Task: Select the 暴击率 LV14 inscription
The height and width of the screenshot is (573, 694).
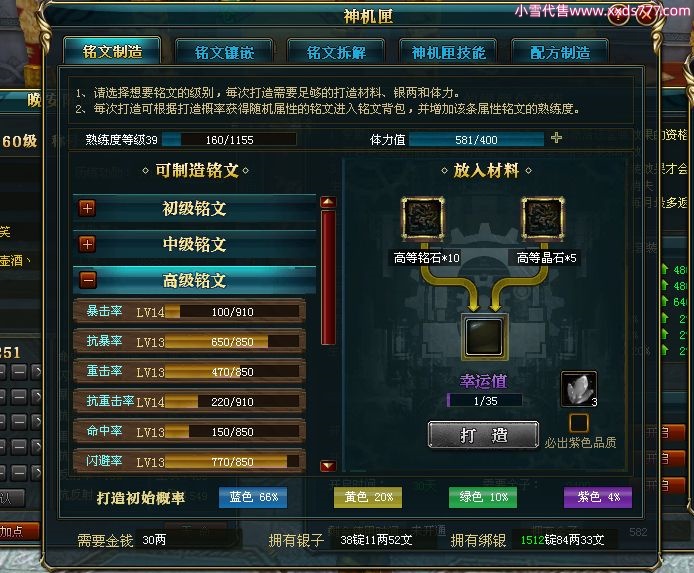Action: click(189, 311)
